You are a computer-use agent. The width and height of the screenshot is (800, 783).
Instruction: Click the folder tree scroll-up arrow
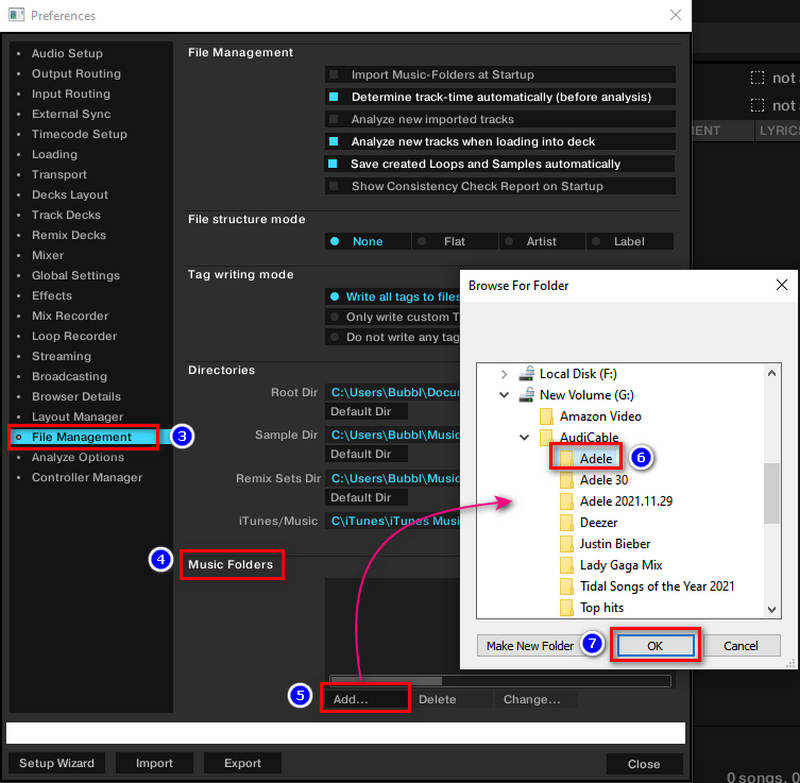point(771,373)
